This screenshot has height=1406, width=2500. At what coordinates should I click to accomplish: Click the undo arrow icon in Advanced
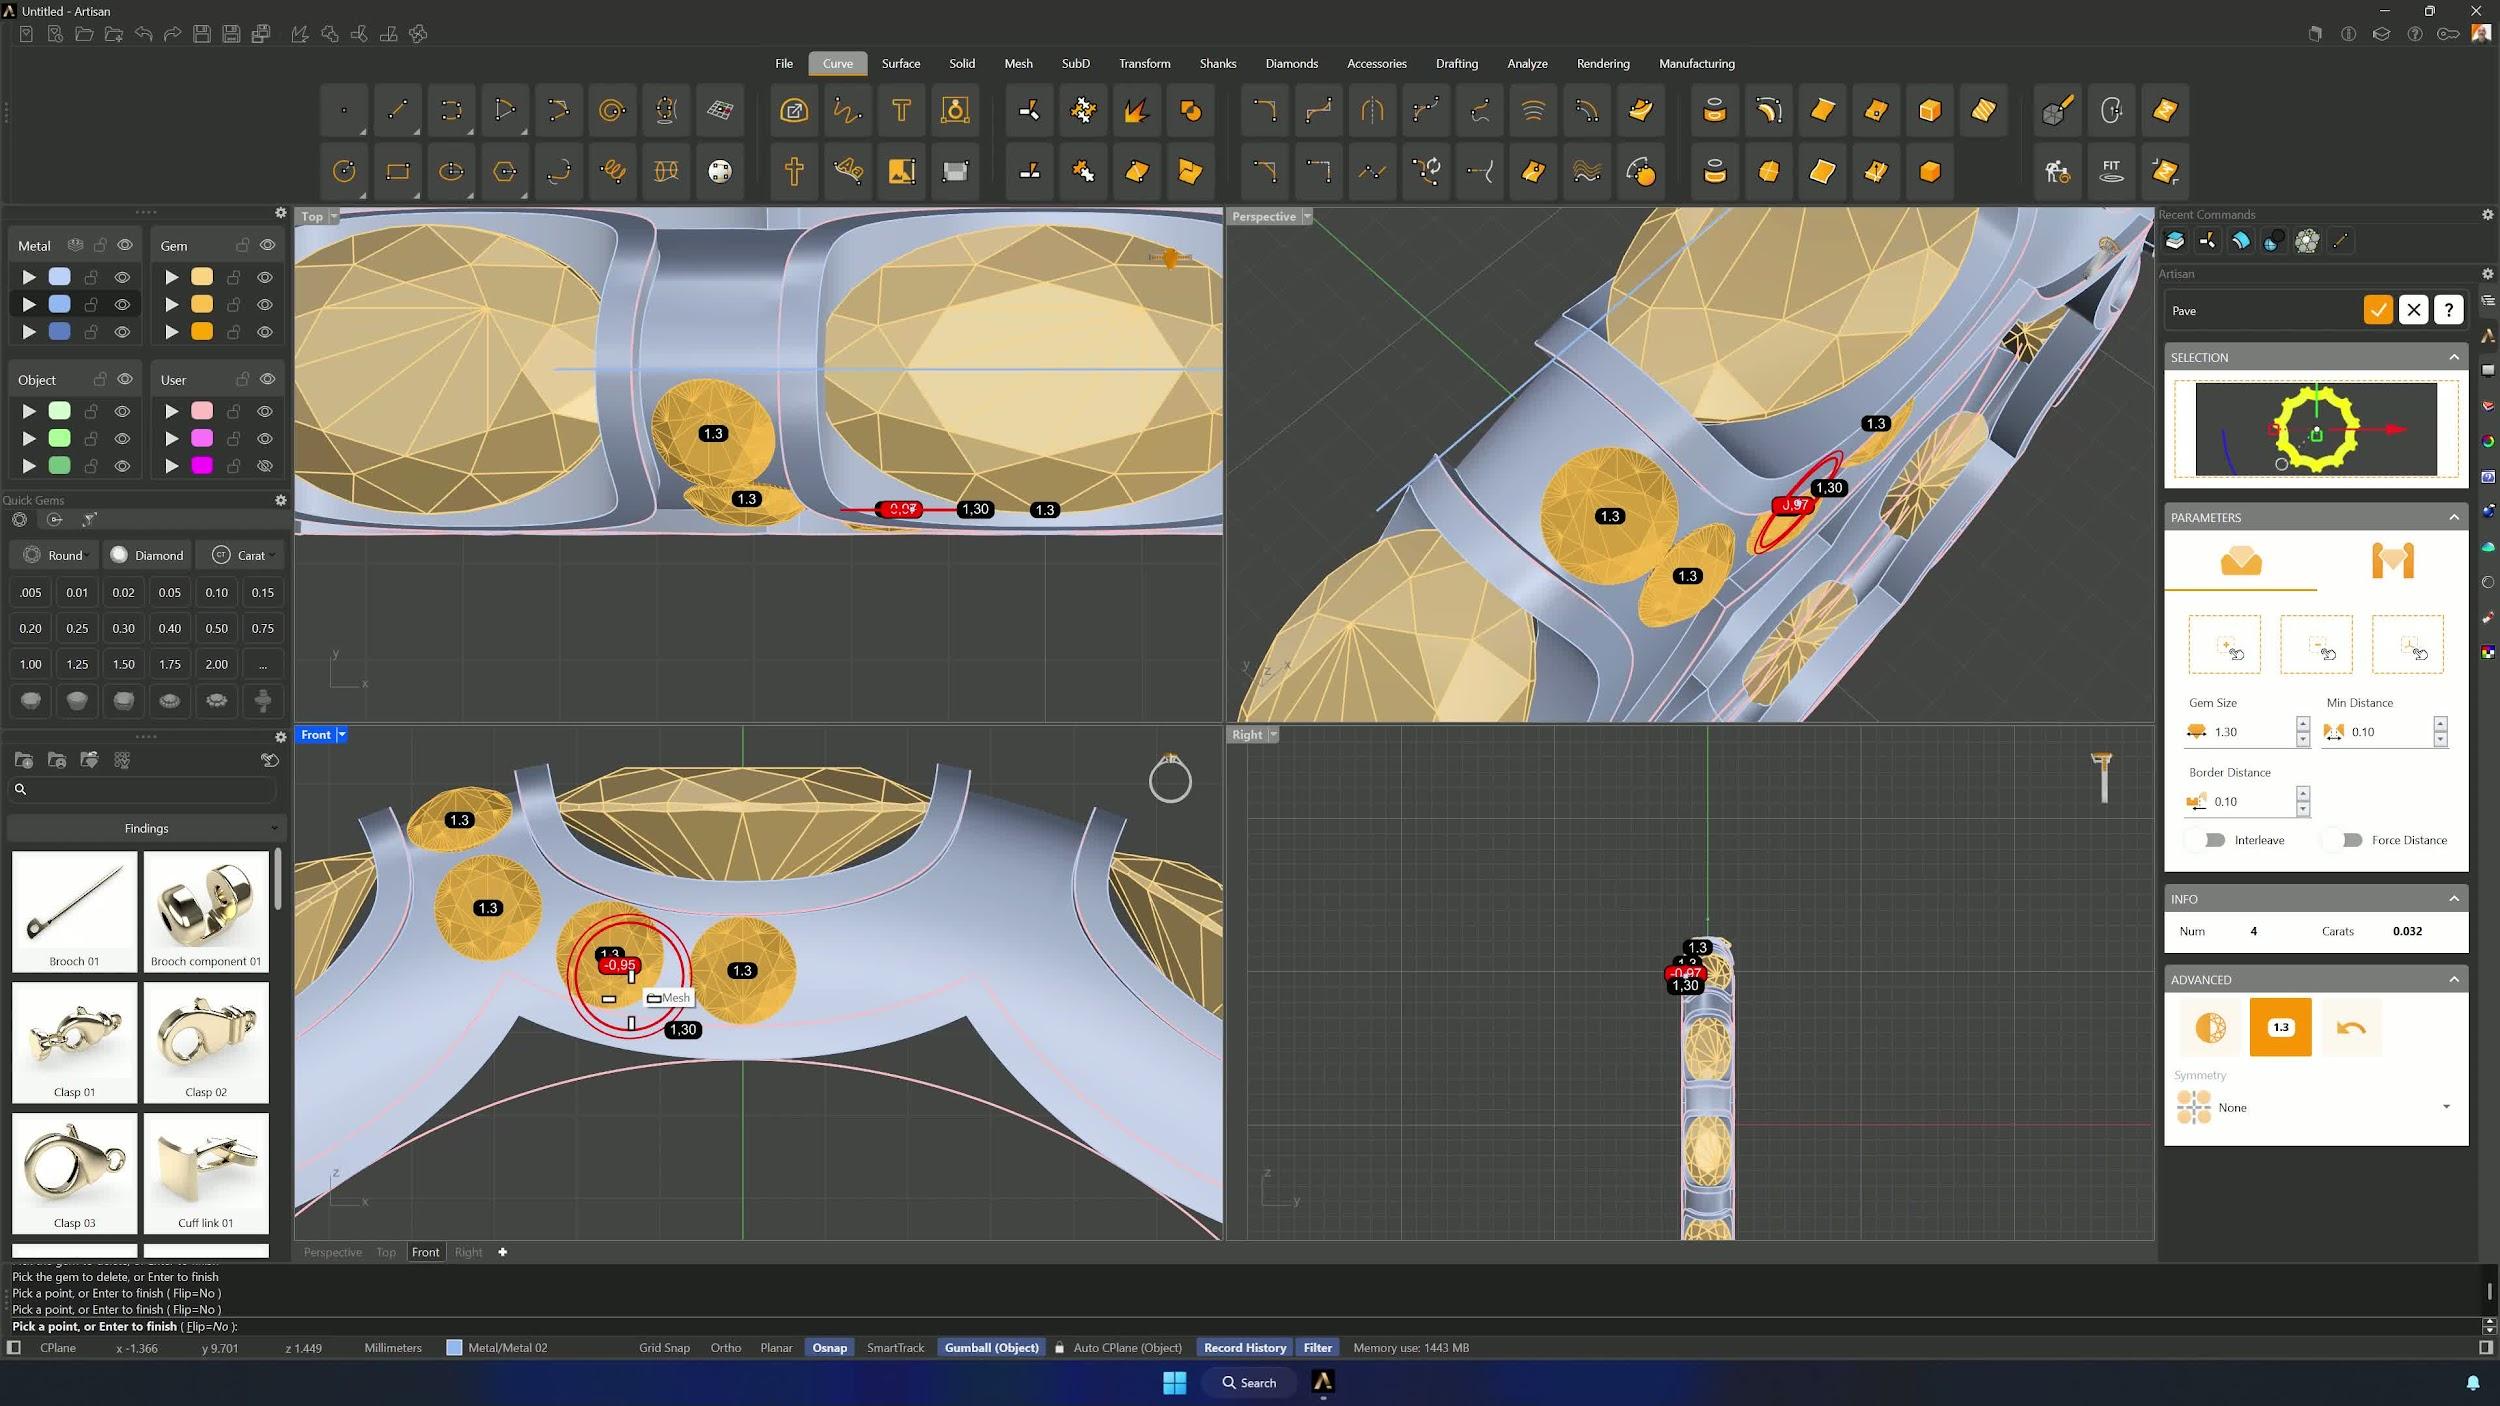pyautogui.click(x=2351, y=1027)
